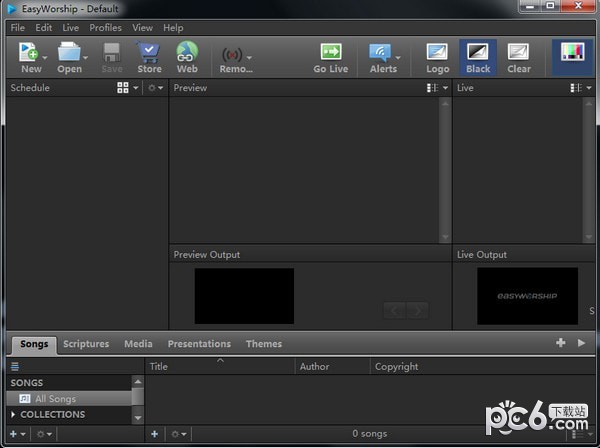Open the Profiles menu
600x448 pixels.
pos(105,28)
